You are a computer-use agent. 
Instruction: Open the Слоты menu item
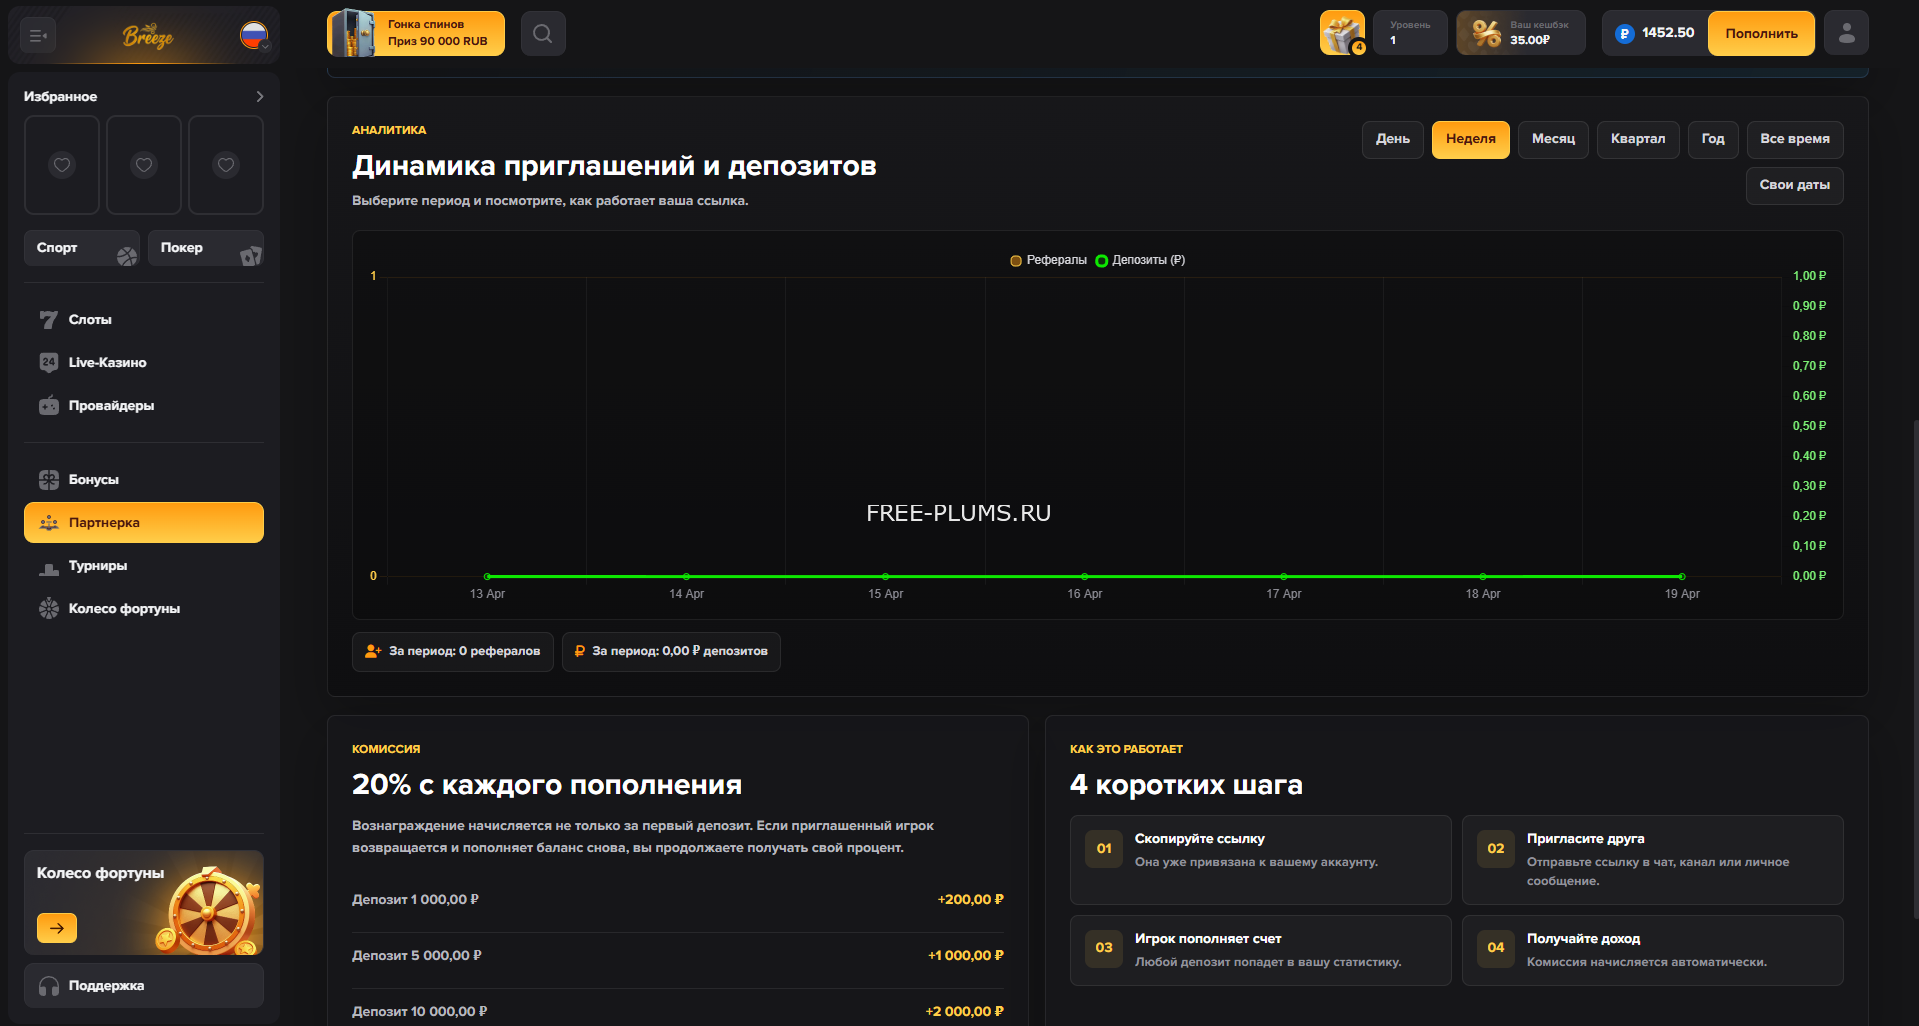point(90,320)
